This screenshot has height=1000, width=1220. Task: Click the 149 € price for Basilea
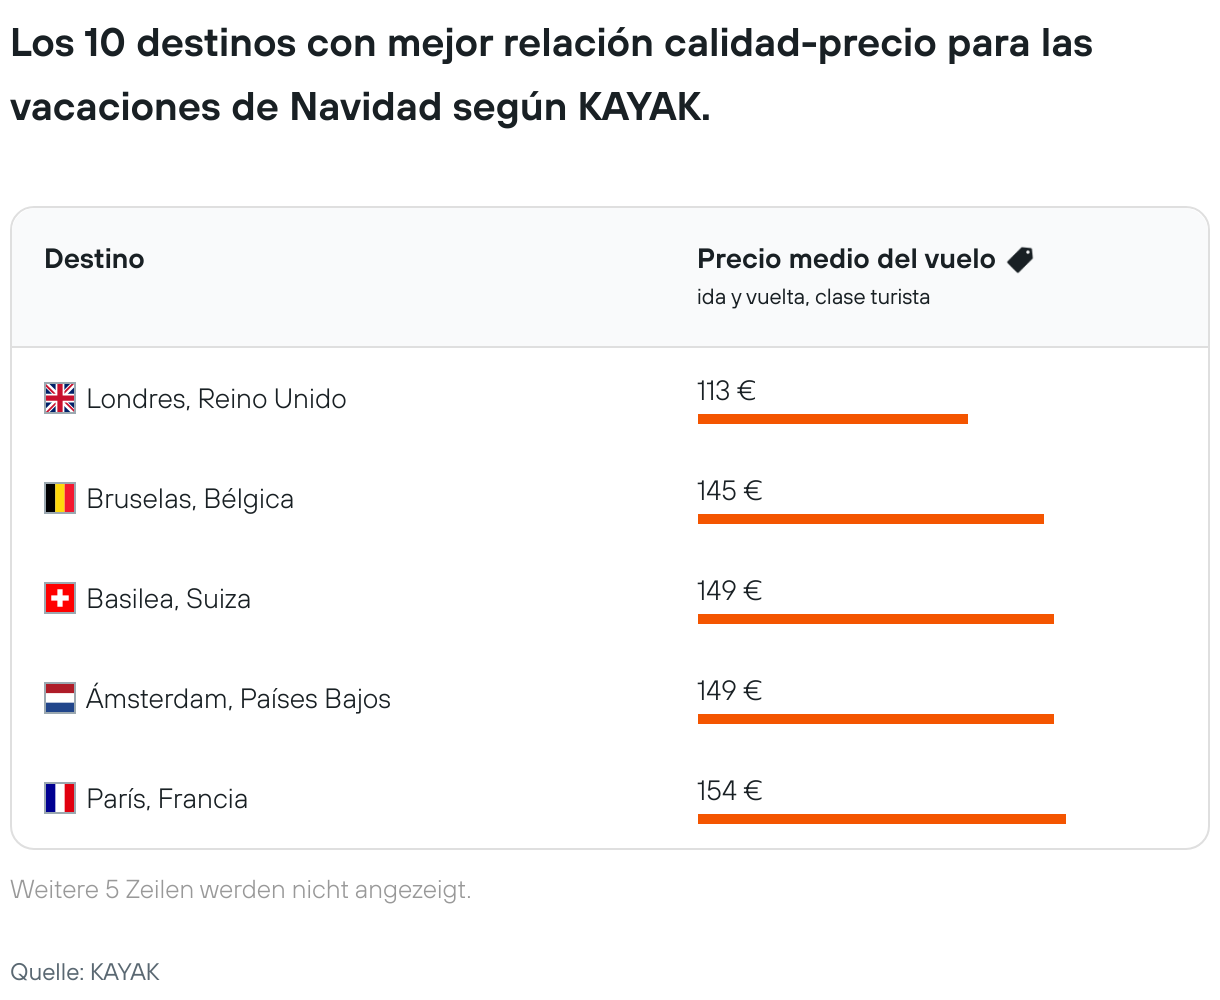tap(730, 591)
